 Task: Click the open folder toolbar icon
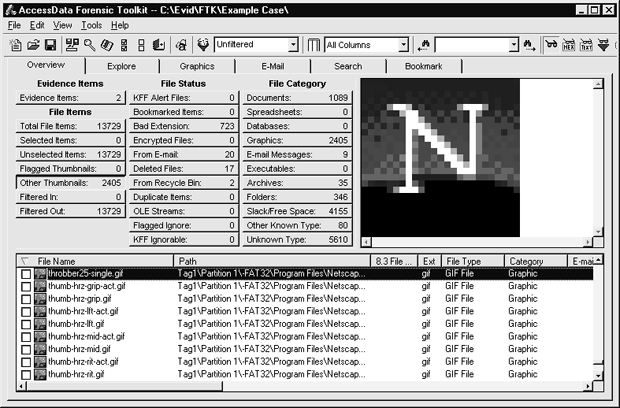tap(31, 45)
